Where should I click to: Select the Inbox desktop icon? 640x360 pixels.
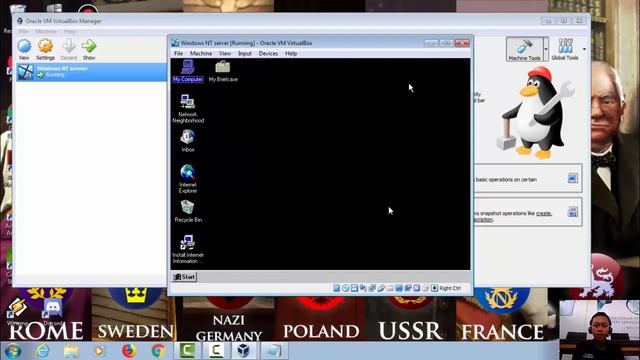pyautogui.click(x=188, y=141)
